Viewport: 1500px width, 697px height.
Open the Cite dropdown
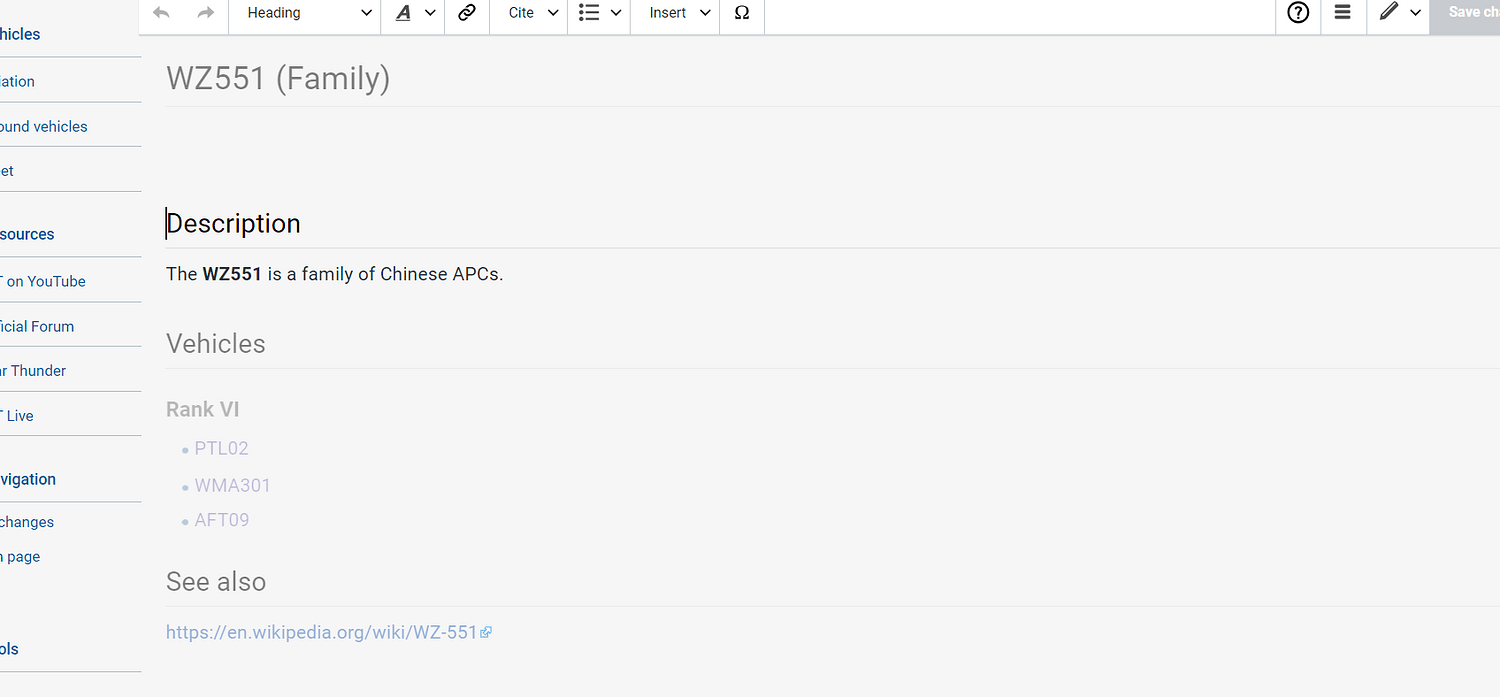click(x=528, y=12)
